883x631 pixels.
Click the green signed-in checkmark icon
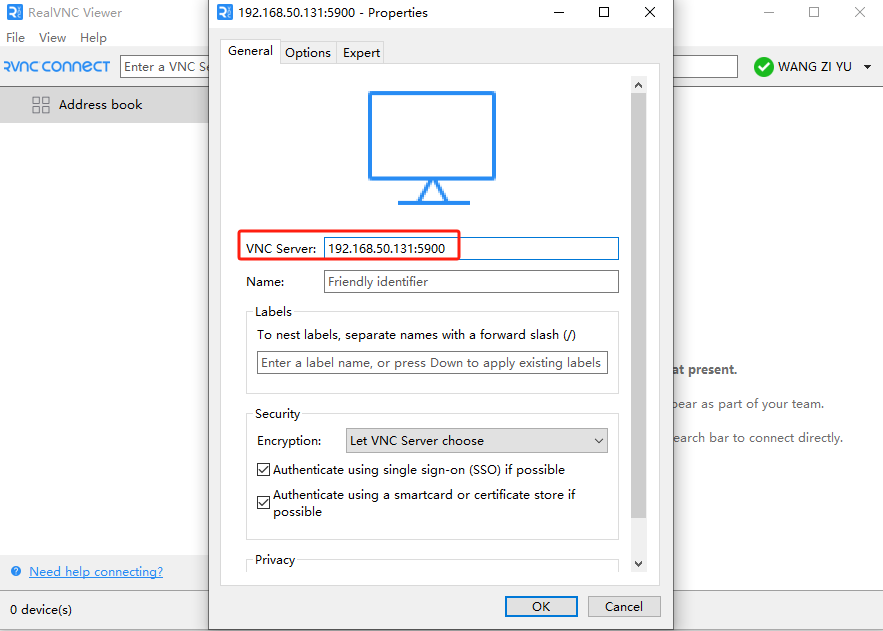764,67
